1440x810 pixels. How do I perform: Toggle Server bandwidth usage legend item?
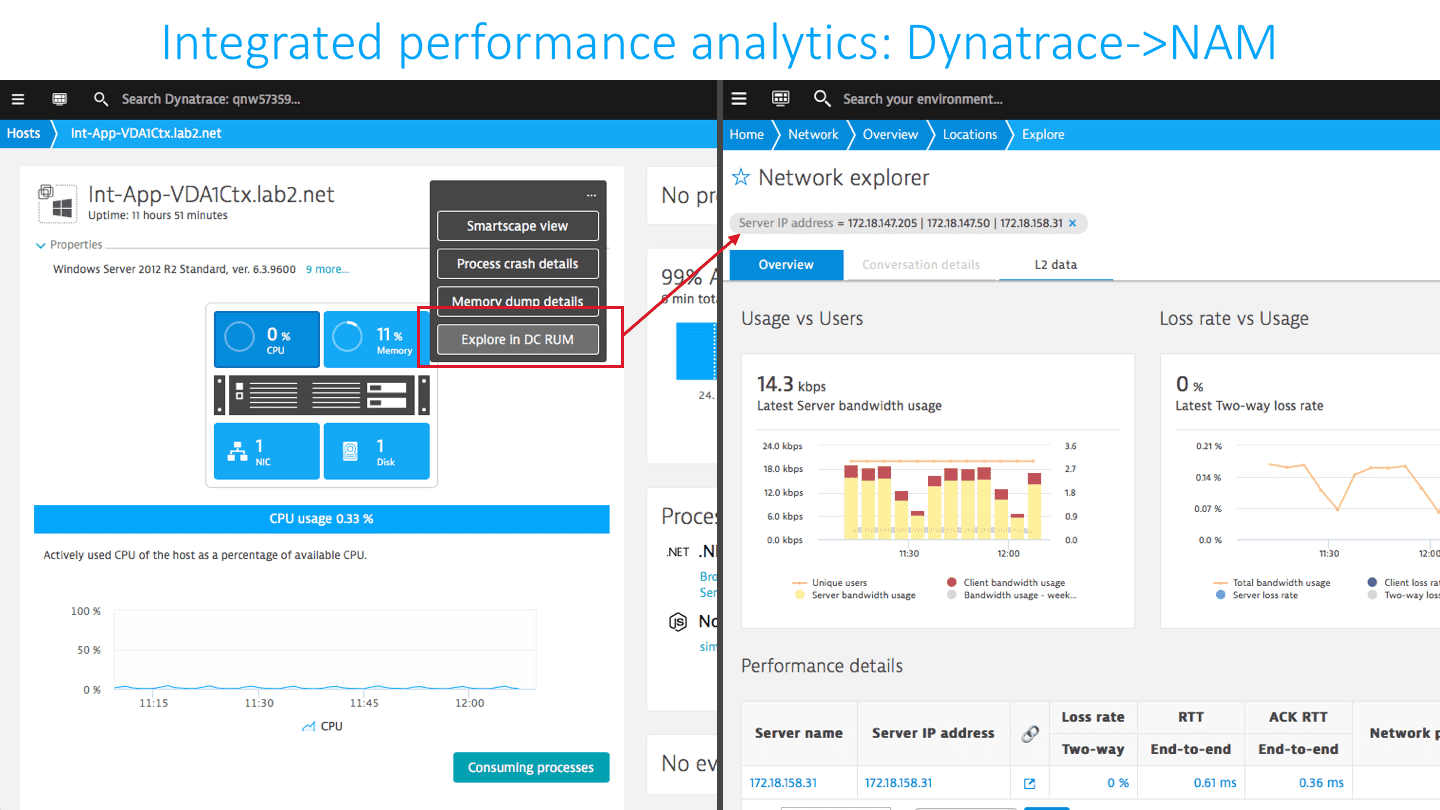pyautogui.click(x=853, y=595)
